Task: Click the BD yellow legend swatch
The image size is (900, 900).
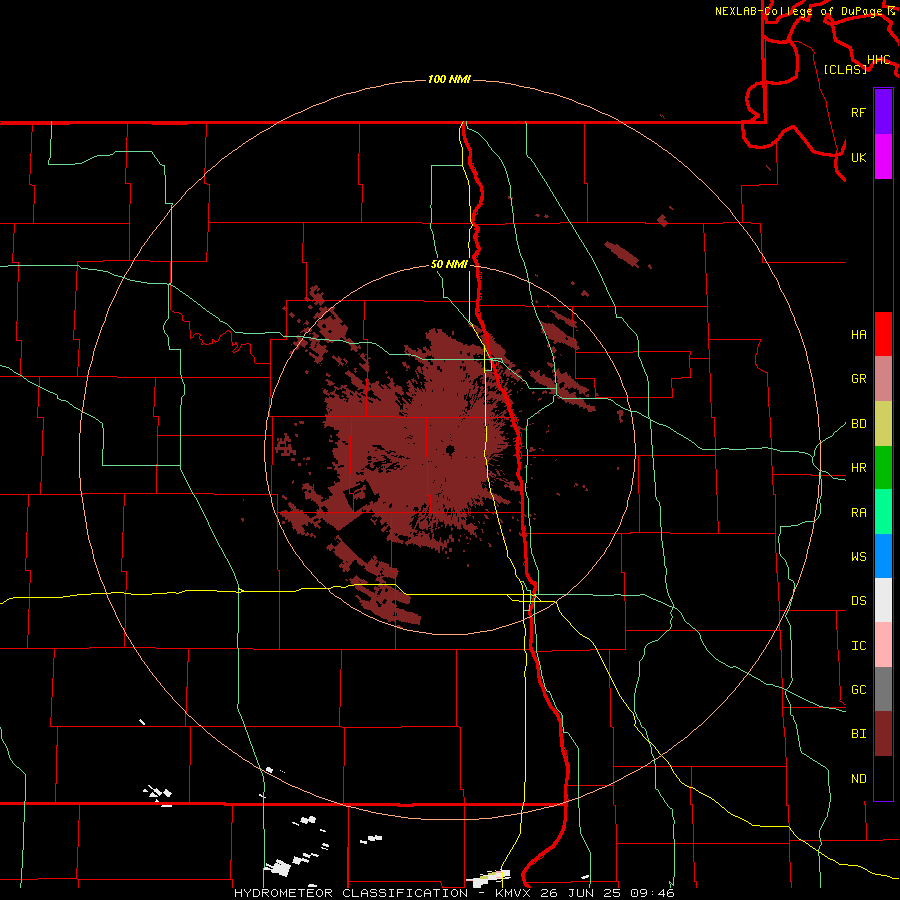Action: pyautogui.click(x=883, y=424)
